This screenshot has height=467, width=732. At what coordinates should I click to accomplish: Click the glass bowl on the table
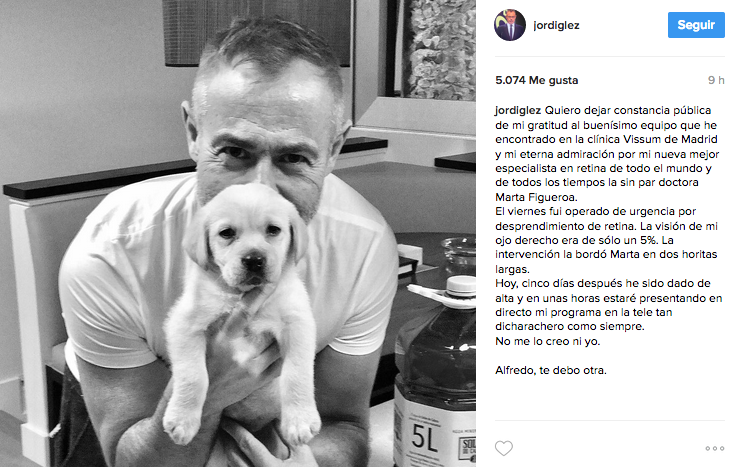click(x=459, y=255)
